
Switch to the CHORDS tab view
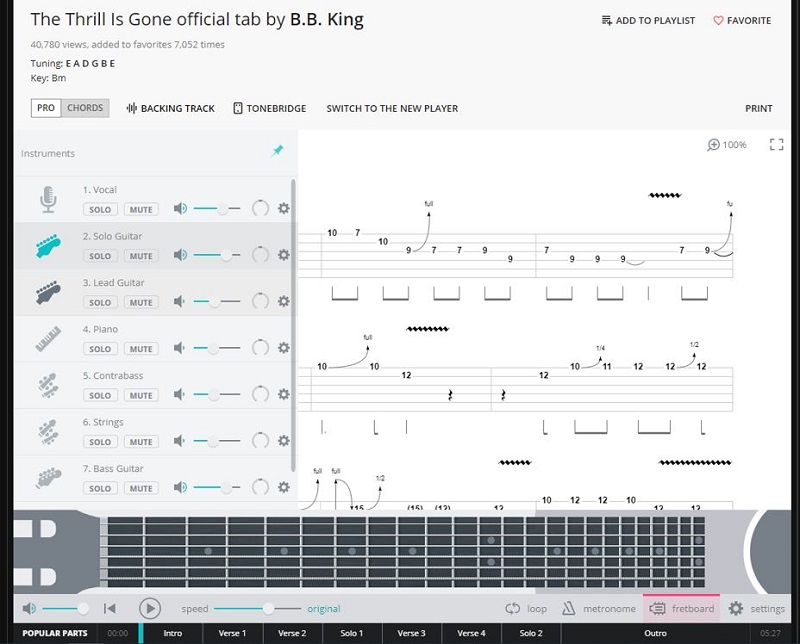(x=85, y=108)
